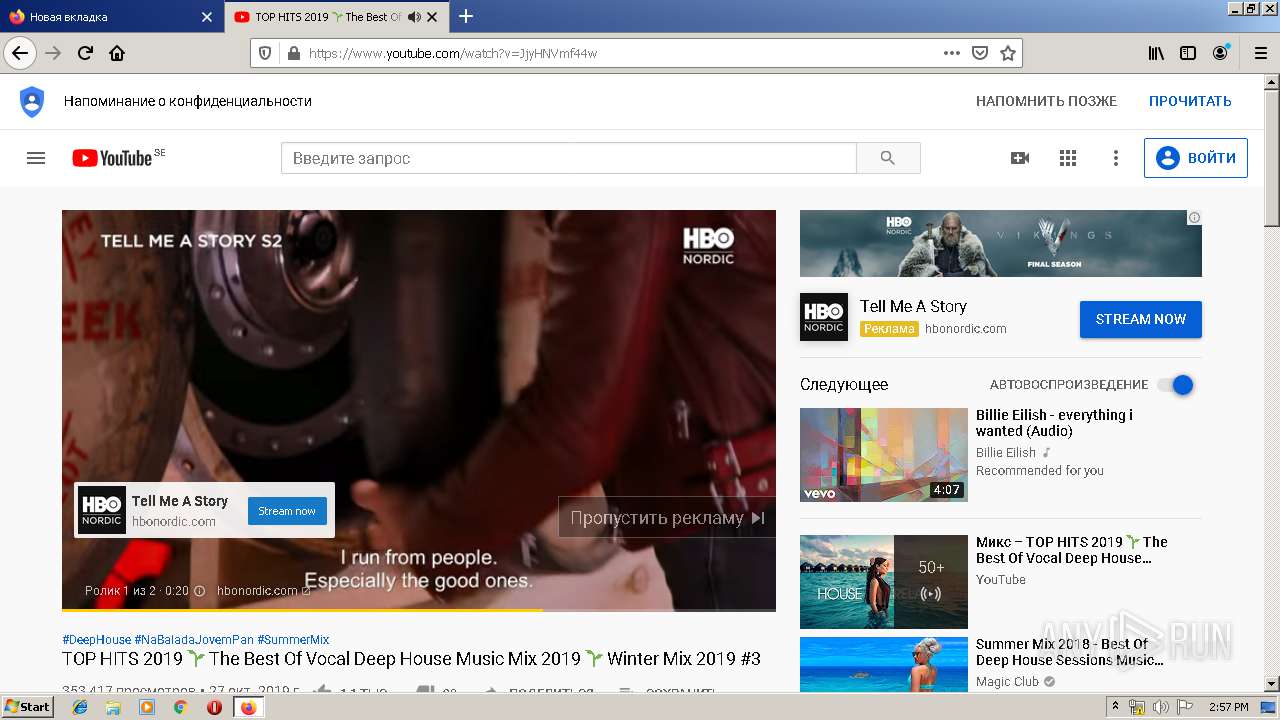
Task: Toggle the АВТОВОСПРОИЗВЕДЕНИЕ autoplay switch
Action: coord(1176,385)
